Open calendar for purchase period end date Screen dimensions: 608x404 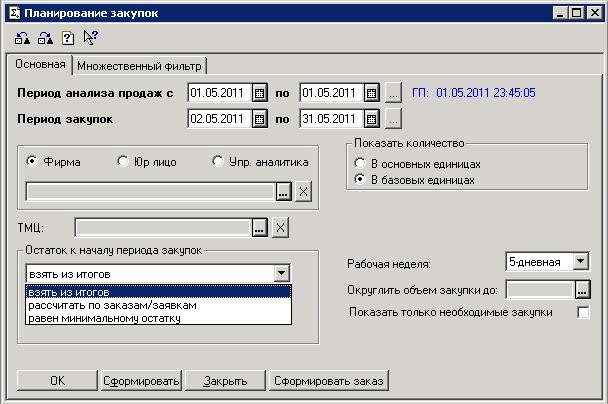(x=372, y=119)
